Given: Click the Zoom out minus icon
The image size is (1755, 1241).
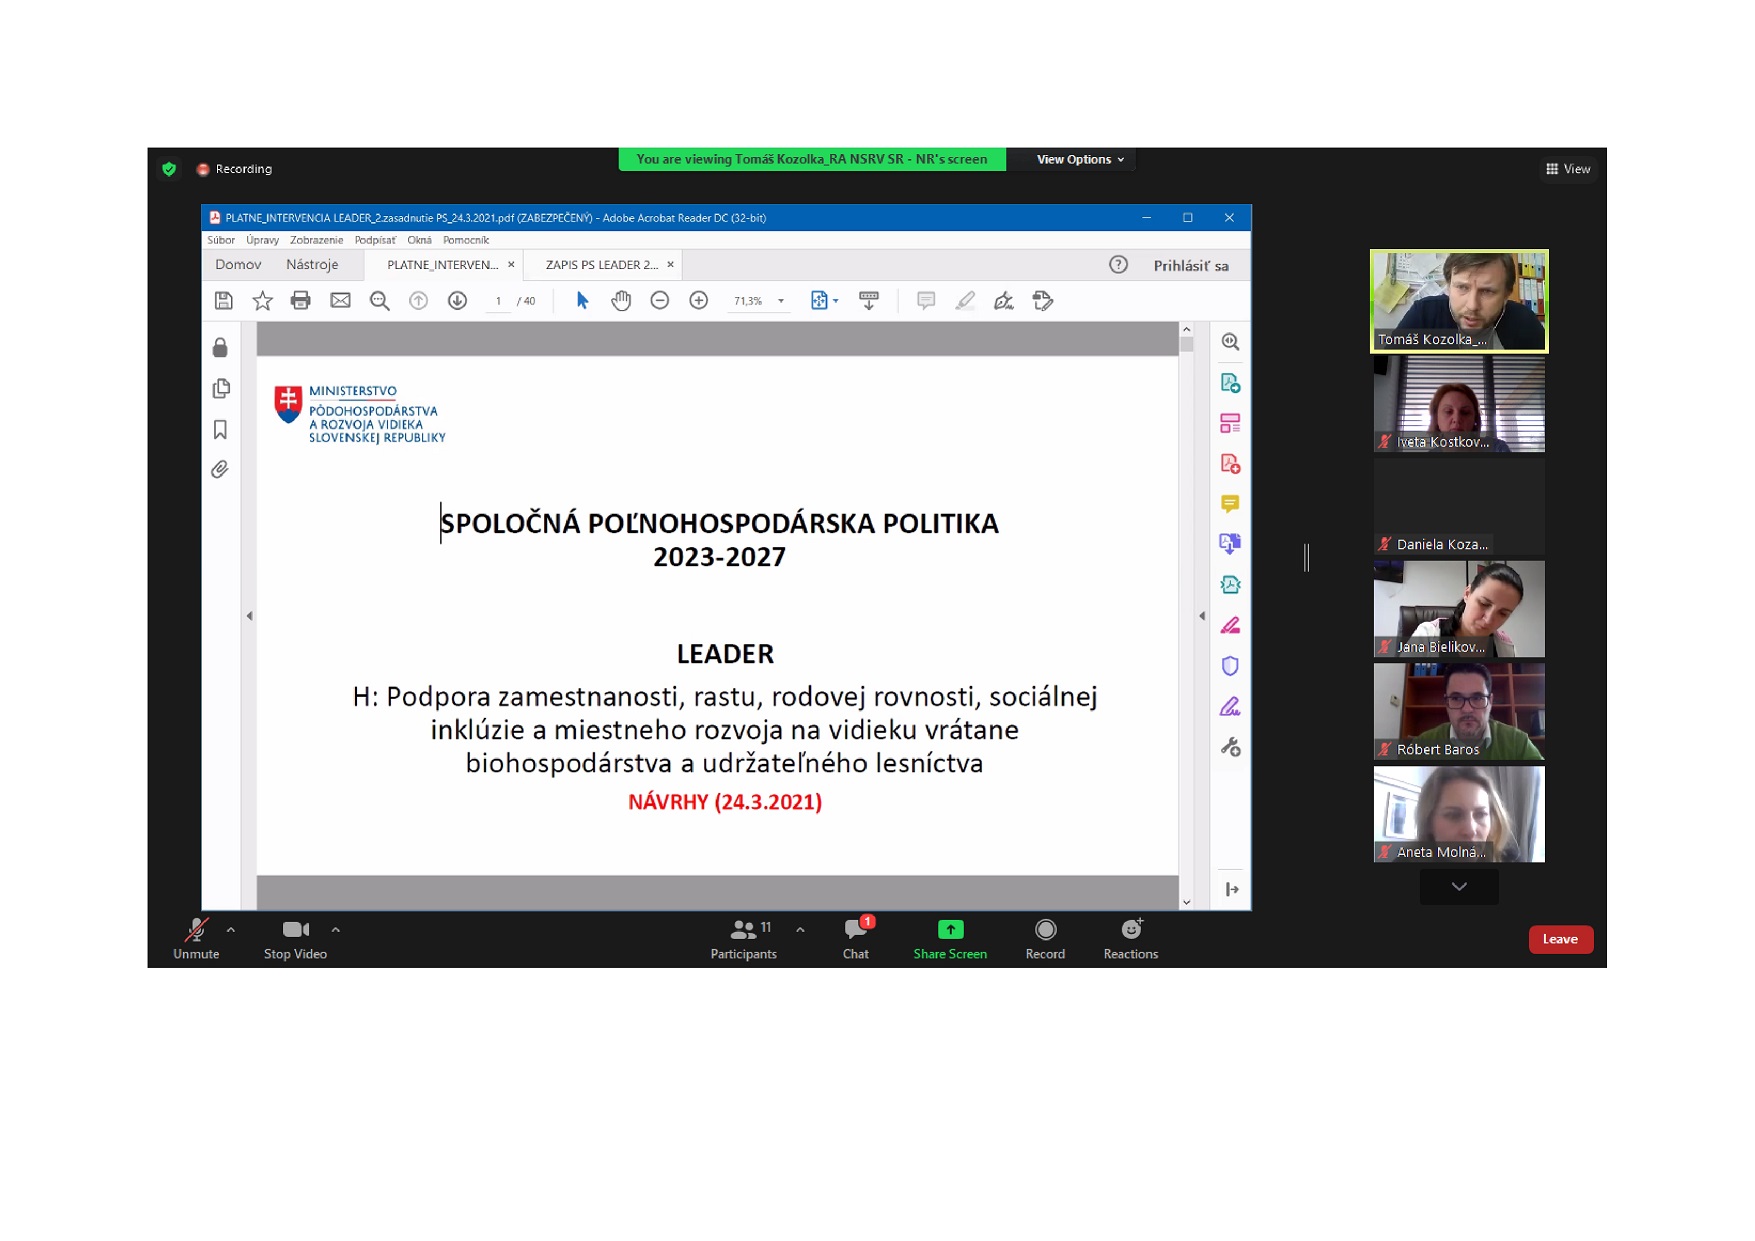Looking at the screenshot, I should 660,301.
